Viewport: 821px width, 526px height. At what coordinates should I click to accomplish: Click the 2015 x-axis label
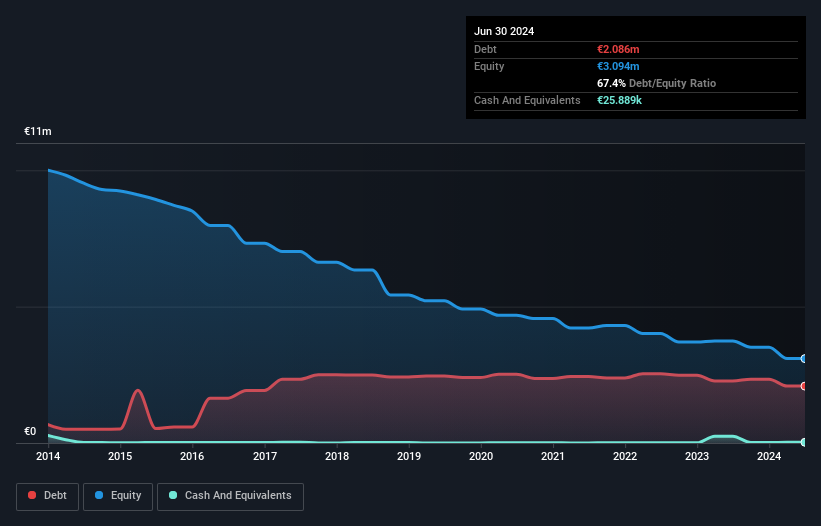120,456
